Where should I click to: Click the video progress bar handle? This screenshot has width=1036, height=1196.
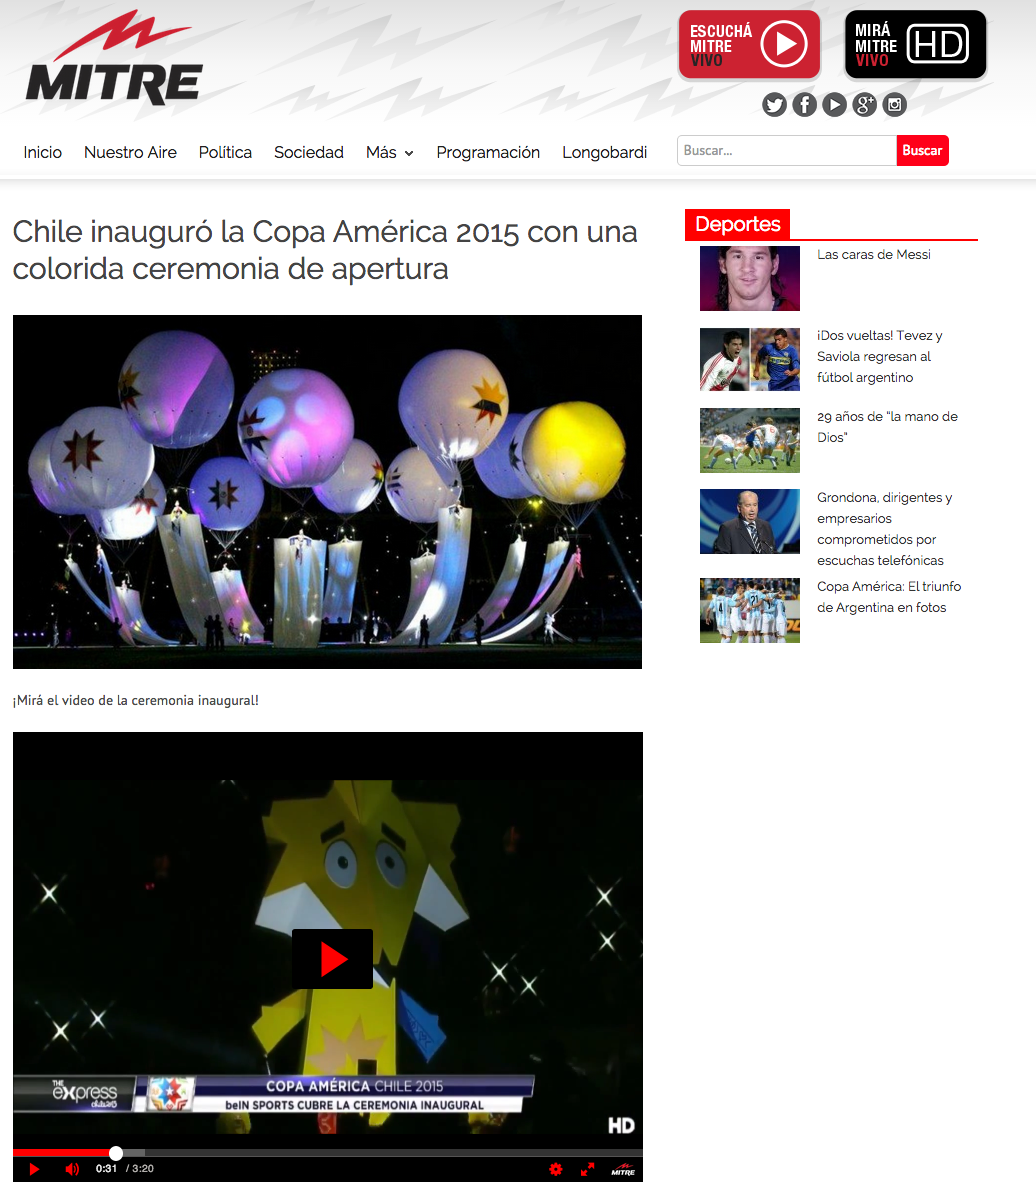[x=115, y=1153]
